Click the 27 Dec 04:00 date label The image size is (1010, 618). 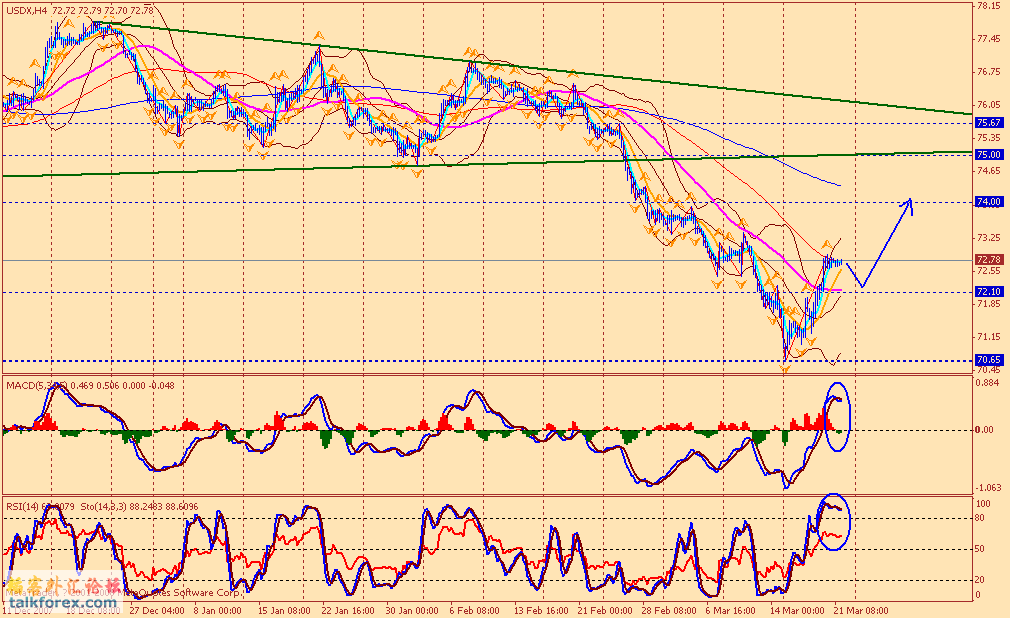coord(157,610)
